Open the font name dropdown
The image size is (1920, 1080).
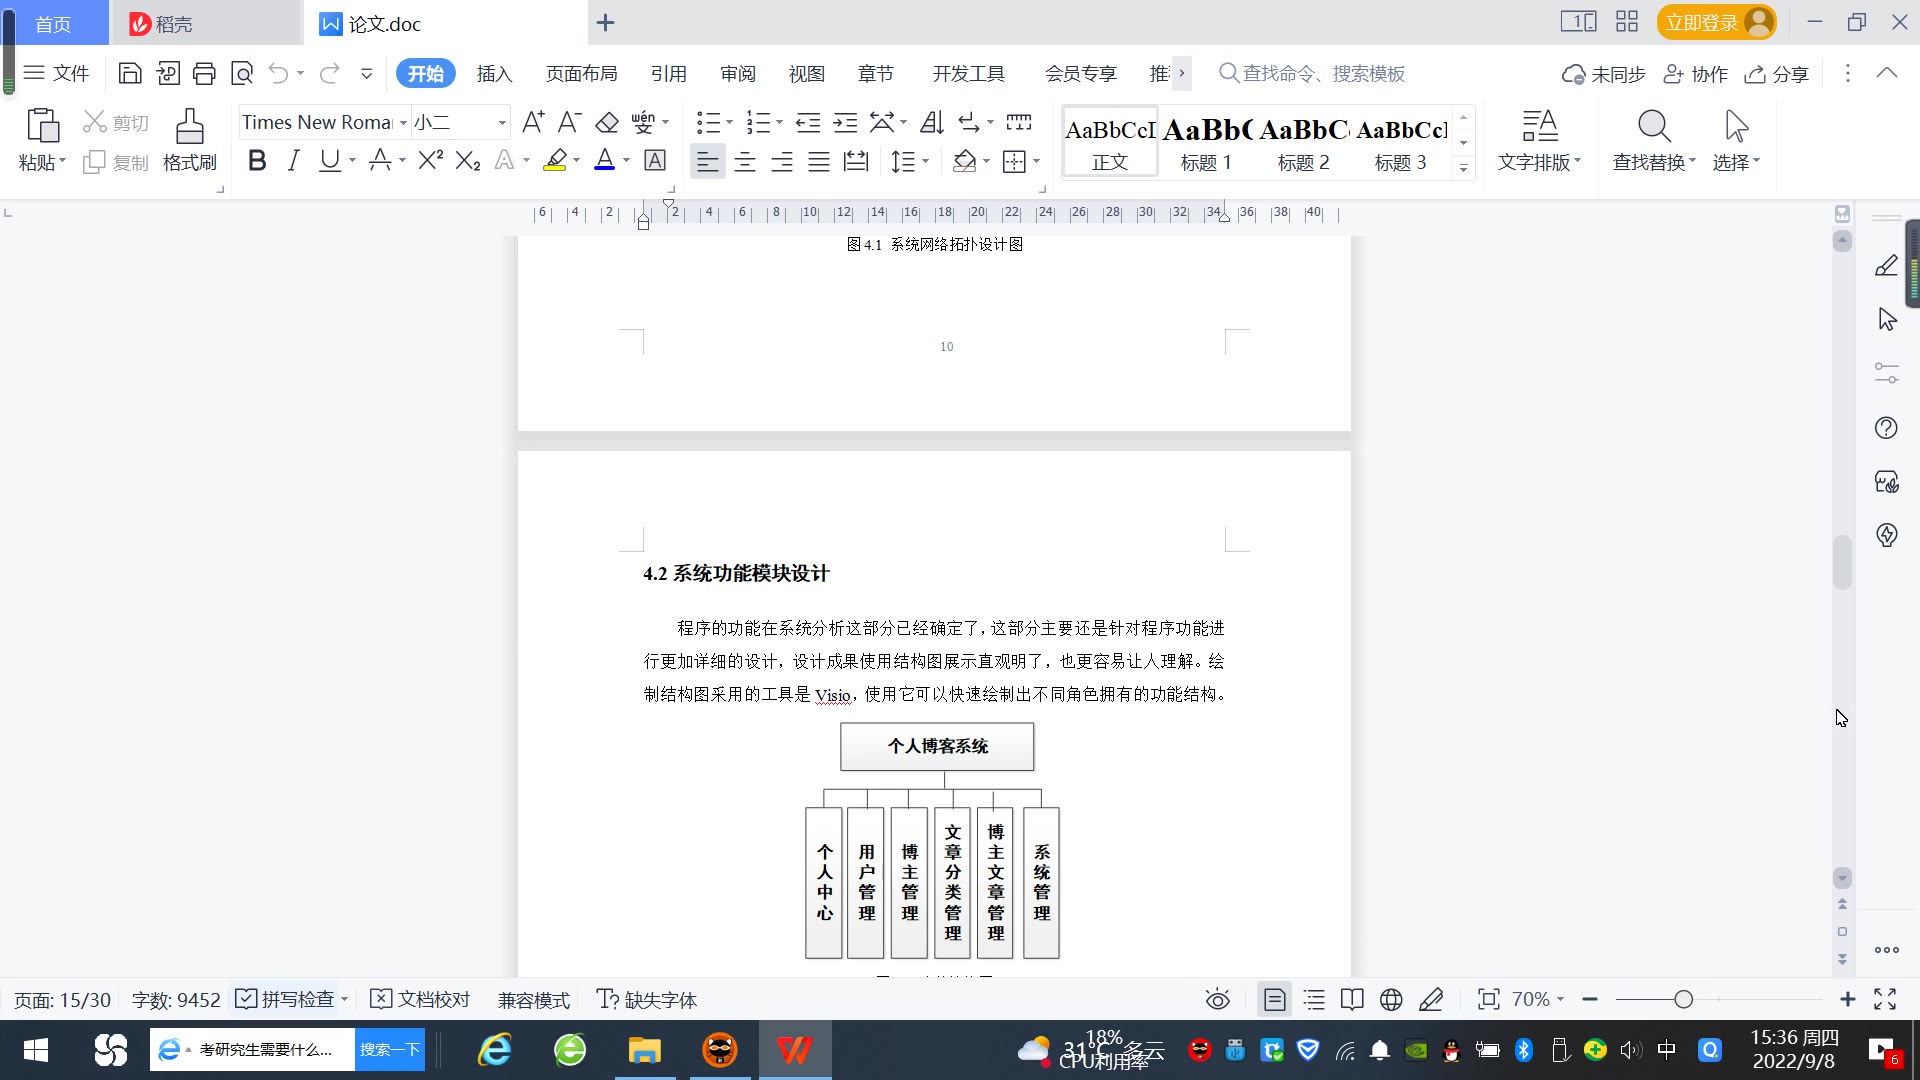coord(403,123)
